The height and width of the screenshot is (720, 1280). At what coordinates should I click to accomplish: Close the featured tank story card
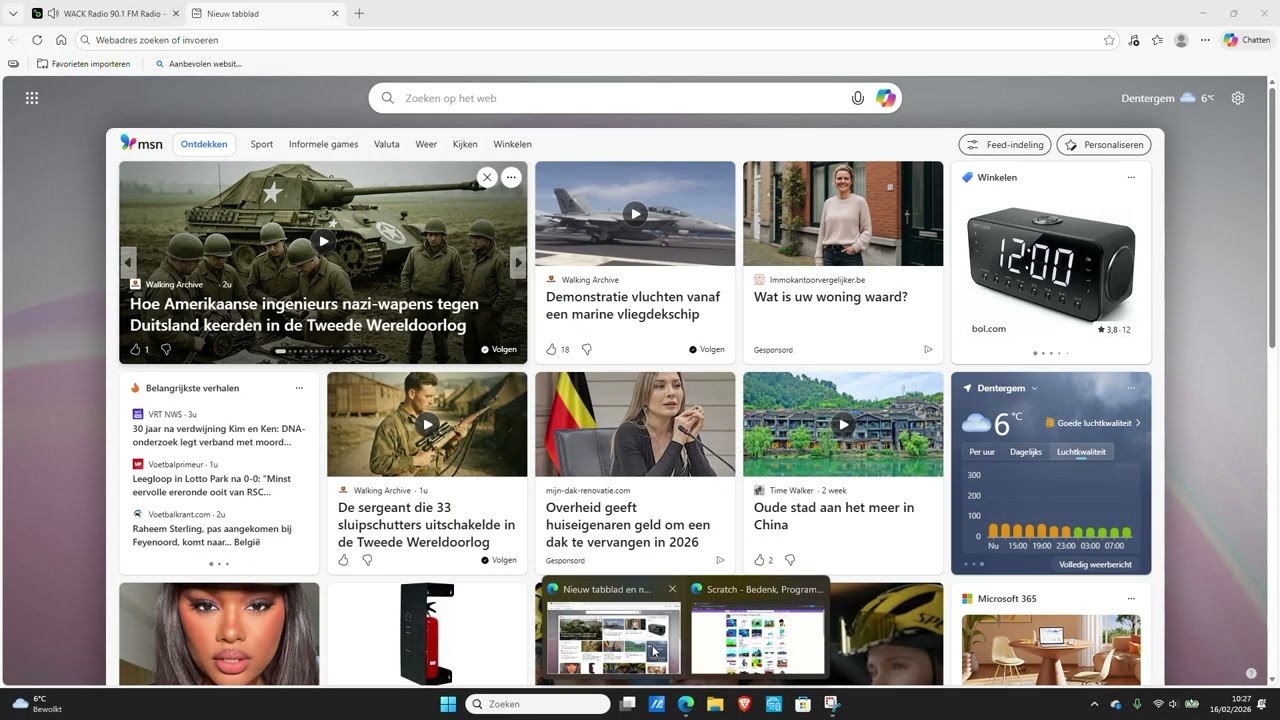pyautogui.click(x=487, y=177)
